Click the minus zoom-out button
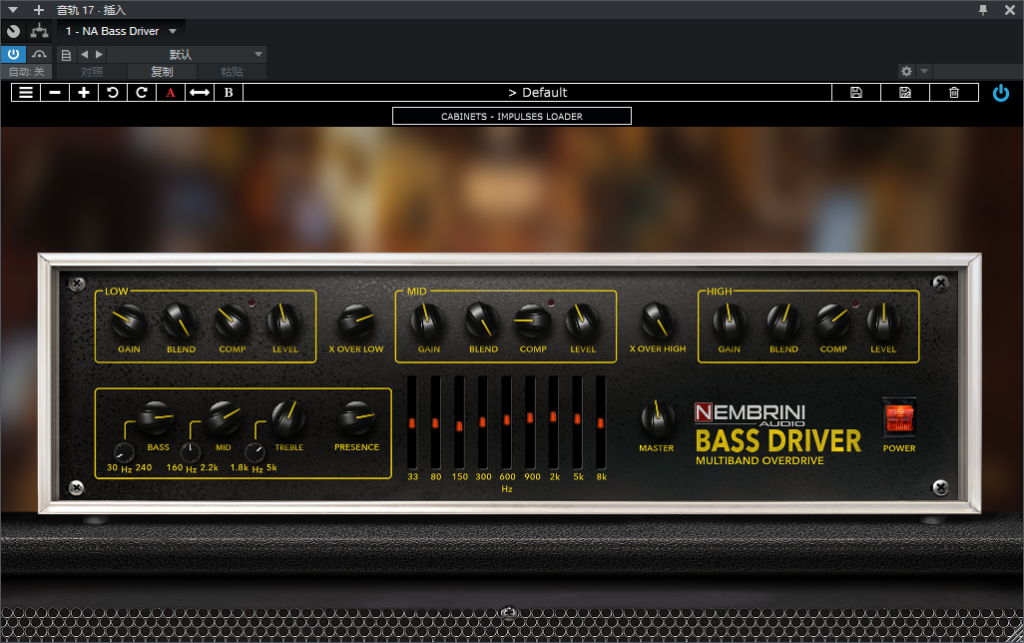The height and width of the screenshot is (643, 1024). [55, 93]
